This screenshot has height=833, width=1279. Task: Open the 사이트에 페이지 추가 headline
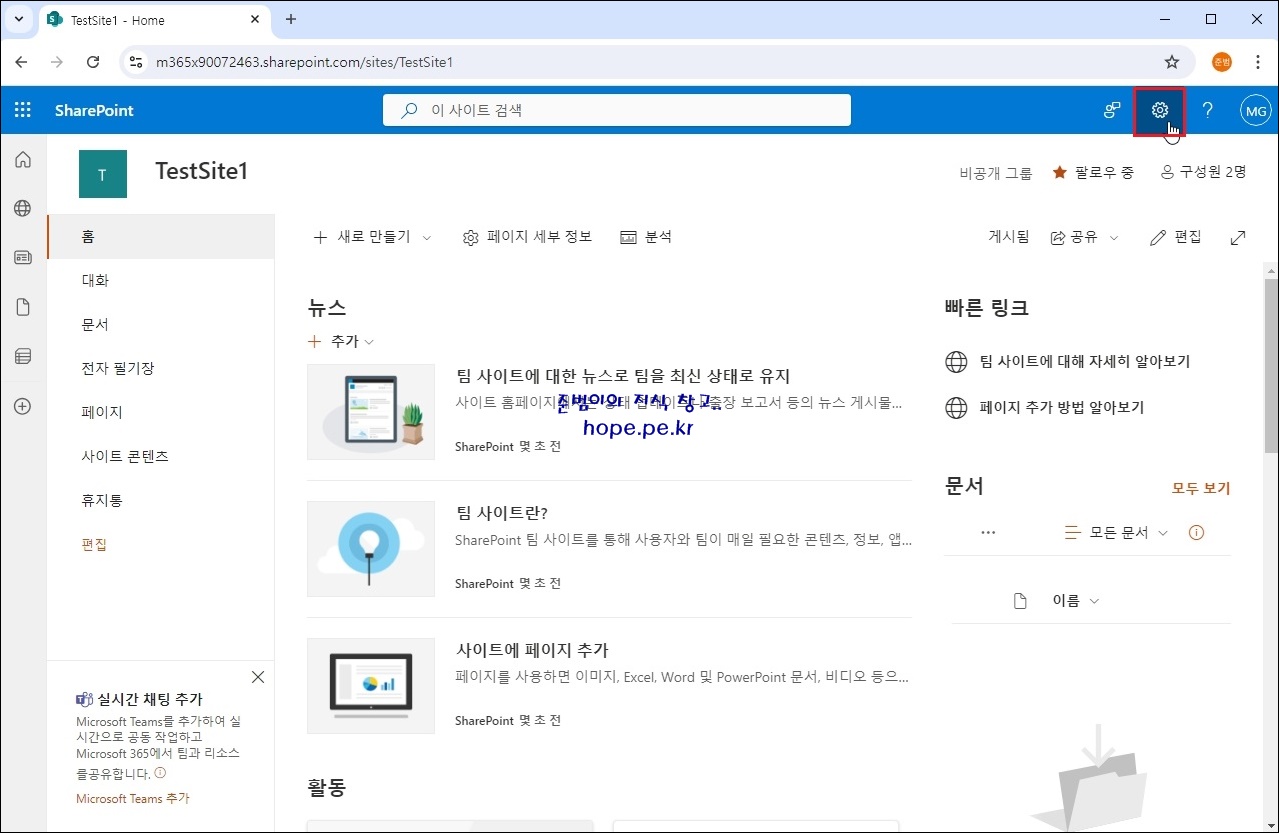(x=531, y=650)
